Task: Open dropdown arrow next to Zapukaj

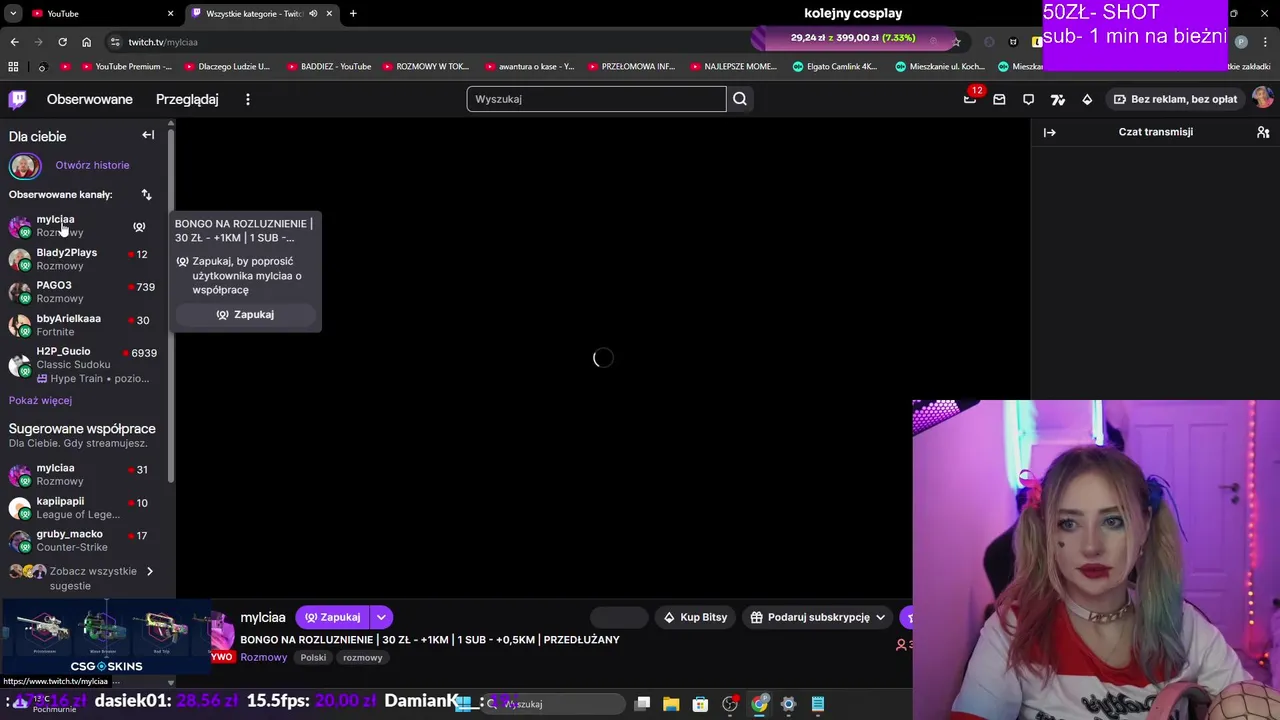Action: [381, 617]
